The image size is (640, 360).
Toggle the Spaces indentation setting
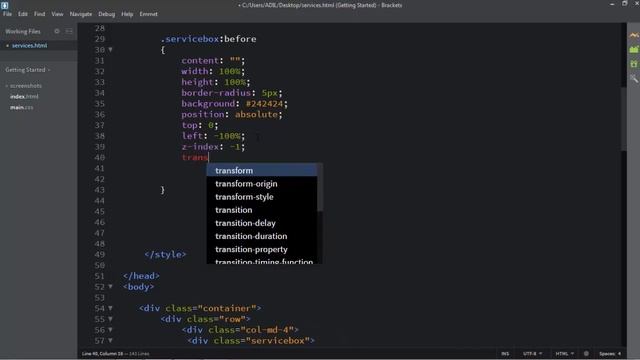pyautogui.click(x=610, y=353)
